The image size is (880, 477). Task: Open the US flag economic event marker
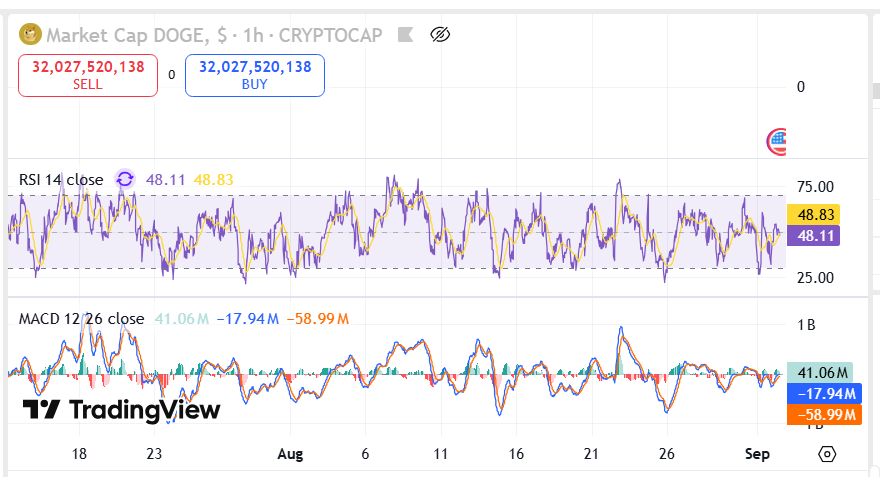point(777,141)
